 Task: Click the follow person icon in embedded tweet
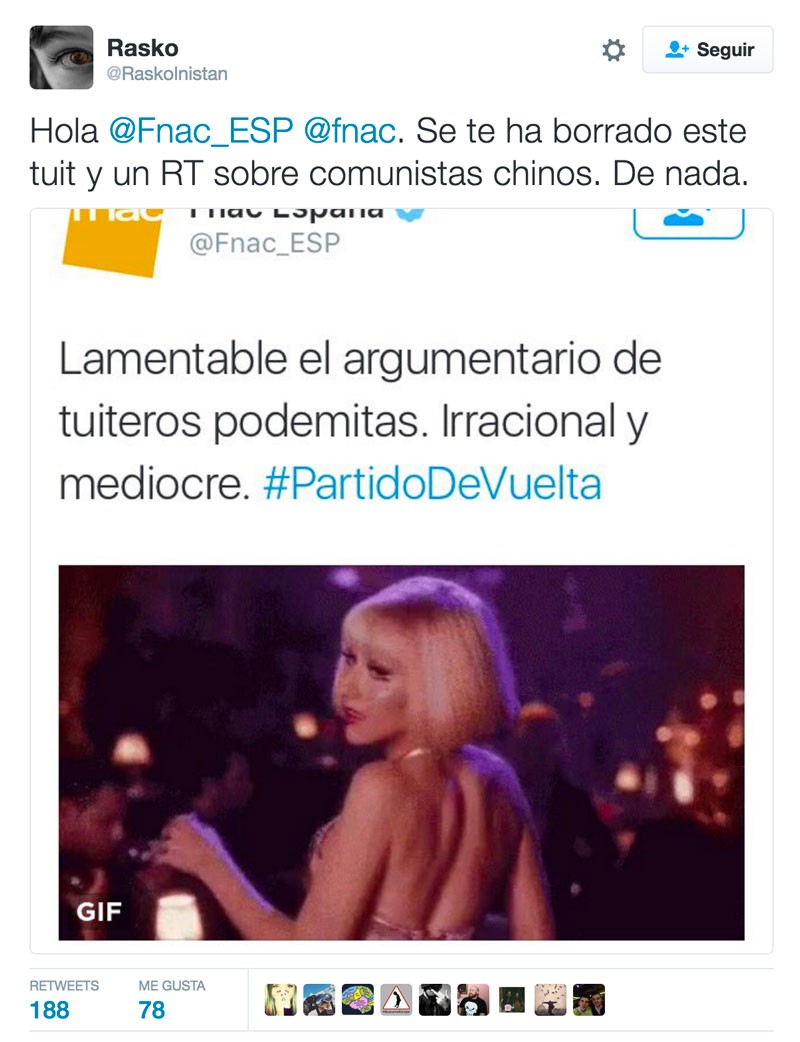click(688, 223)
